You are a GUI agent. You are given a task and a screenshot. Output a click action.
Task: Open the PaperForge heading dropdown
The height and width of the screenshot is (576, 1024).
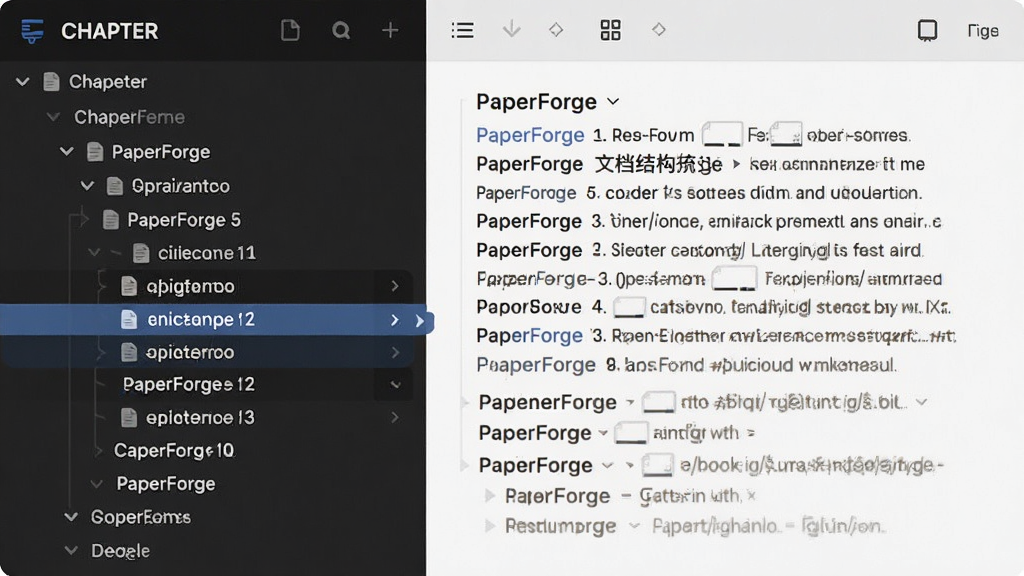[613, 102]
